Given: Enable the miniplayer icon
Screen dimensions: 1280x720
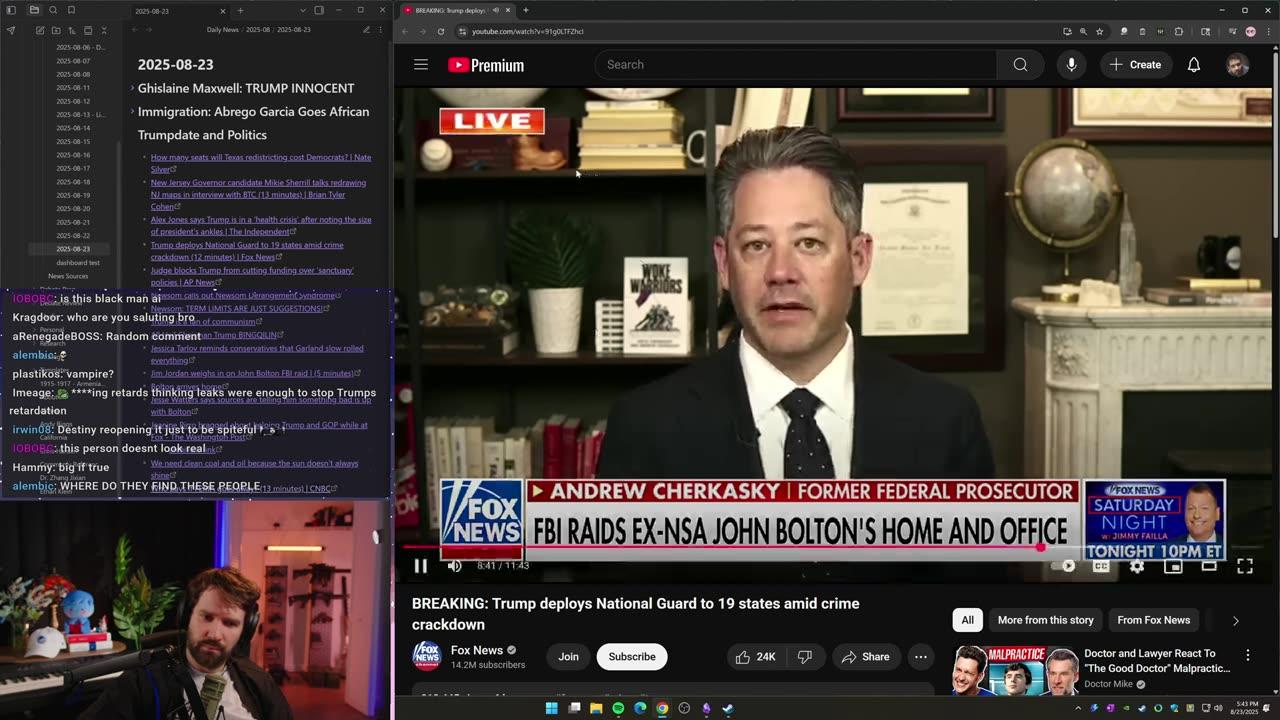Looking at the screenshot, I should 1173,566.
